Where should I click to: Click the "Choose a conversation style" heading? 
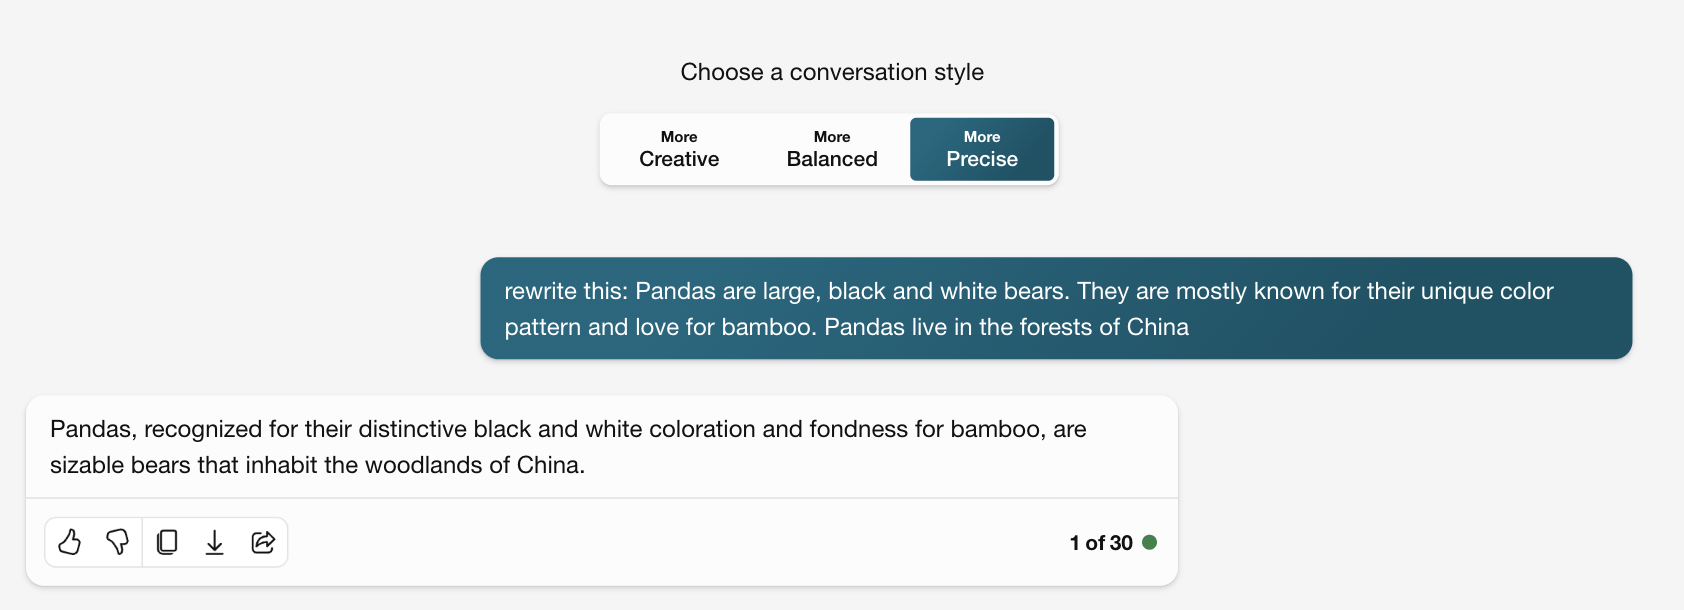click(832, 72)
